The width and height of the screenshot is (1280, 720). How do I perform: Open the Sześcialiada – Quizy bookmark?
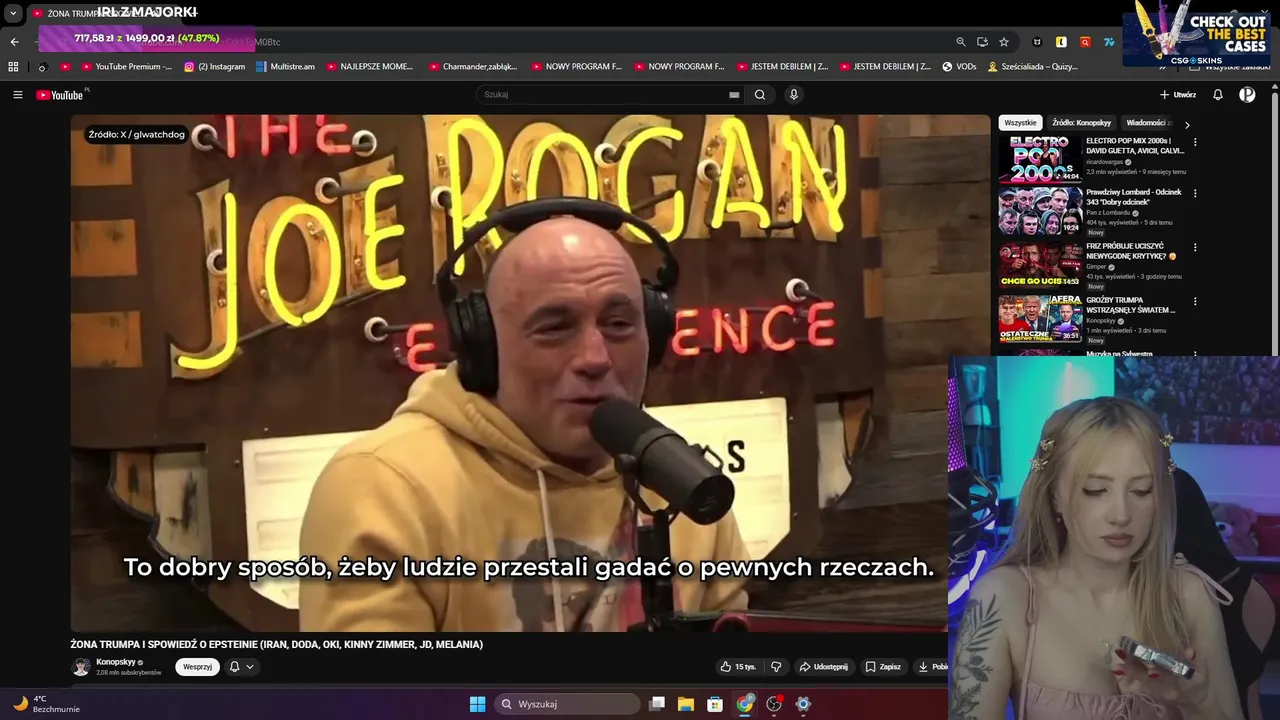[1032, 67]
